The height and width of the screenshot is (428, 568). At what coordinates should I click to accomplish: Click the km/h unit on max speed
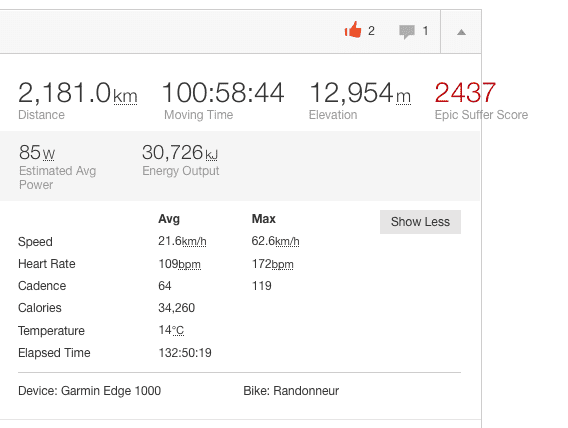coord(287,241)
